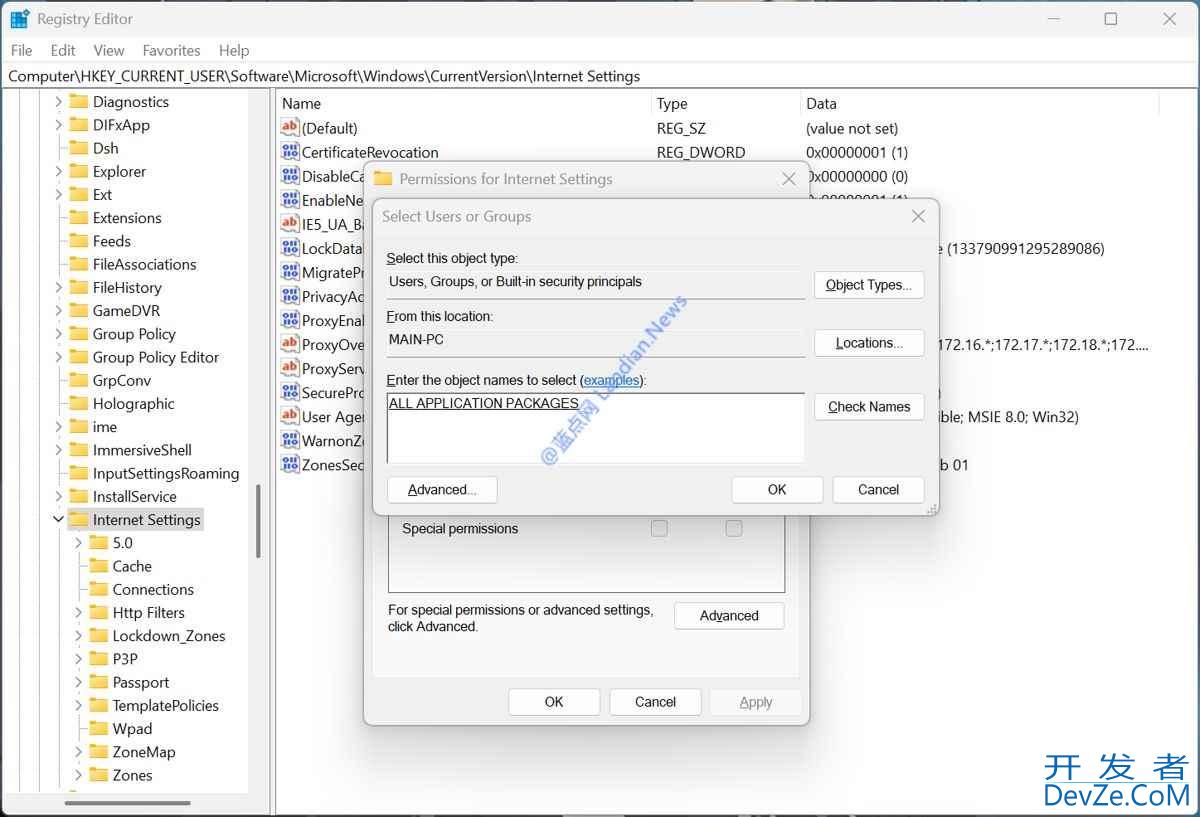Expand the Lockdown_Zones subkey

(x=79, y=636)
